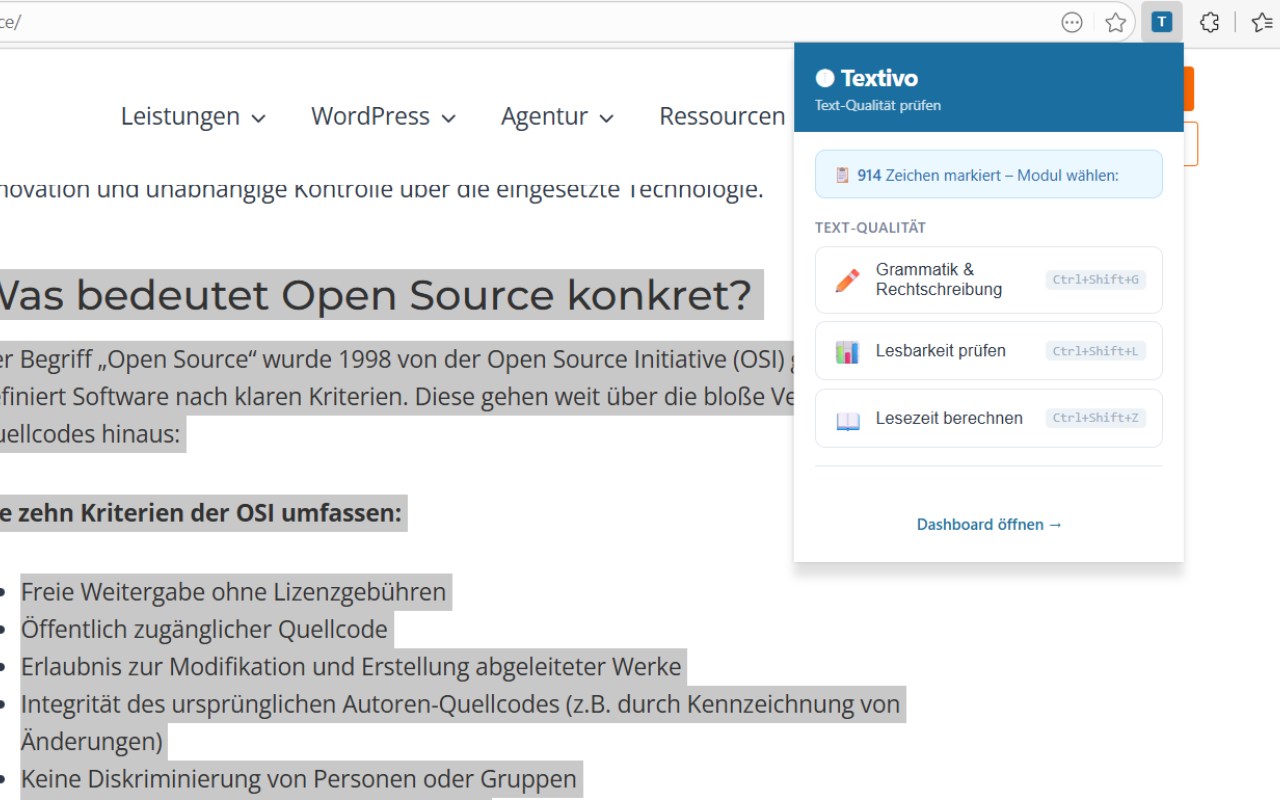Open the Ressourcen menu item
The width and height of the screenshot is (1280, 800).
tap(722, 116)
